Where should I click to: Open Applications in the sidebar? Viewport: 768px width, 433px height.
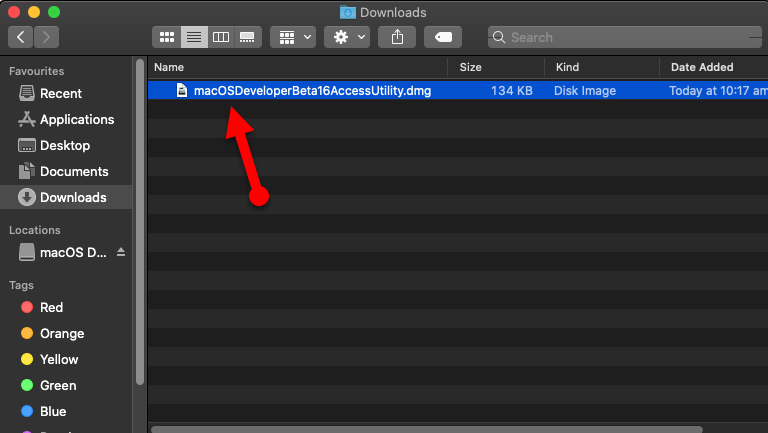coord(76,119)
